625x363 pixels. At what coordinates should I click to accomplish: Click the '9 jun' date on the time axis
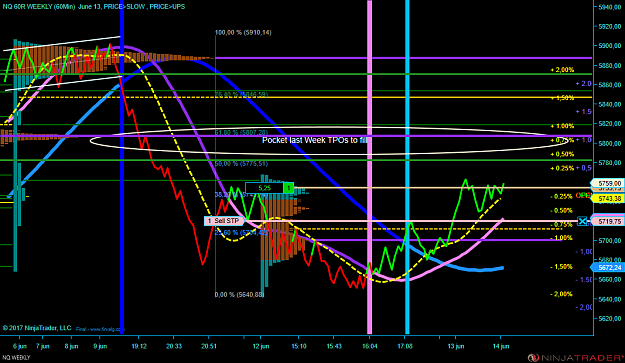pyautogui.click(x=100, y=346)
